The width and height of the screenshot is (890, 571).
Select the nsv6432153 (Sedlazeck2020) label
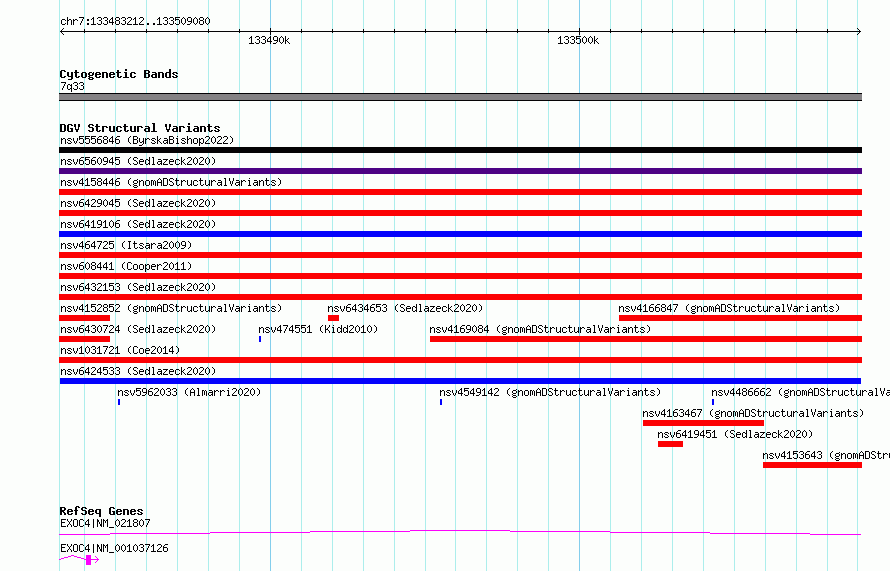(x=138, y=287)
